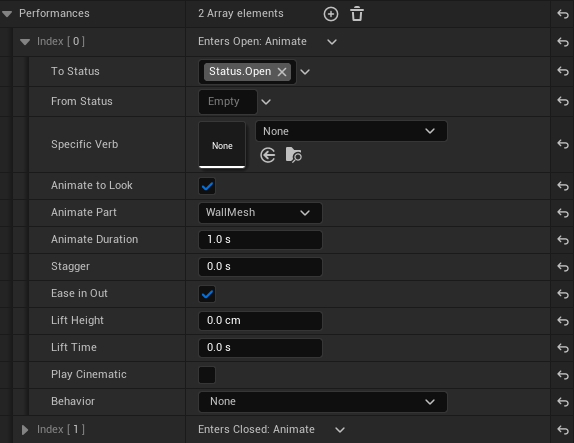Remove the Status.Open tag

click(282, 72)
